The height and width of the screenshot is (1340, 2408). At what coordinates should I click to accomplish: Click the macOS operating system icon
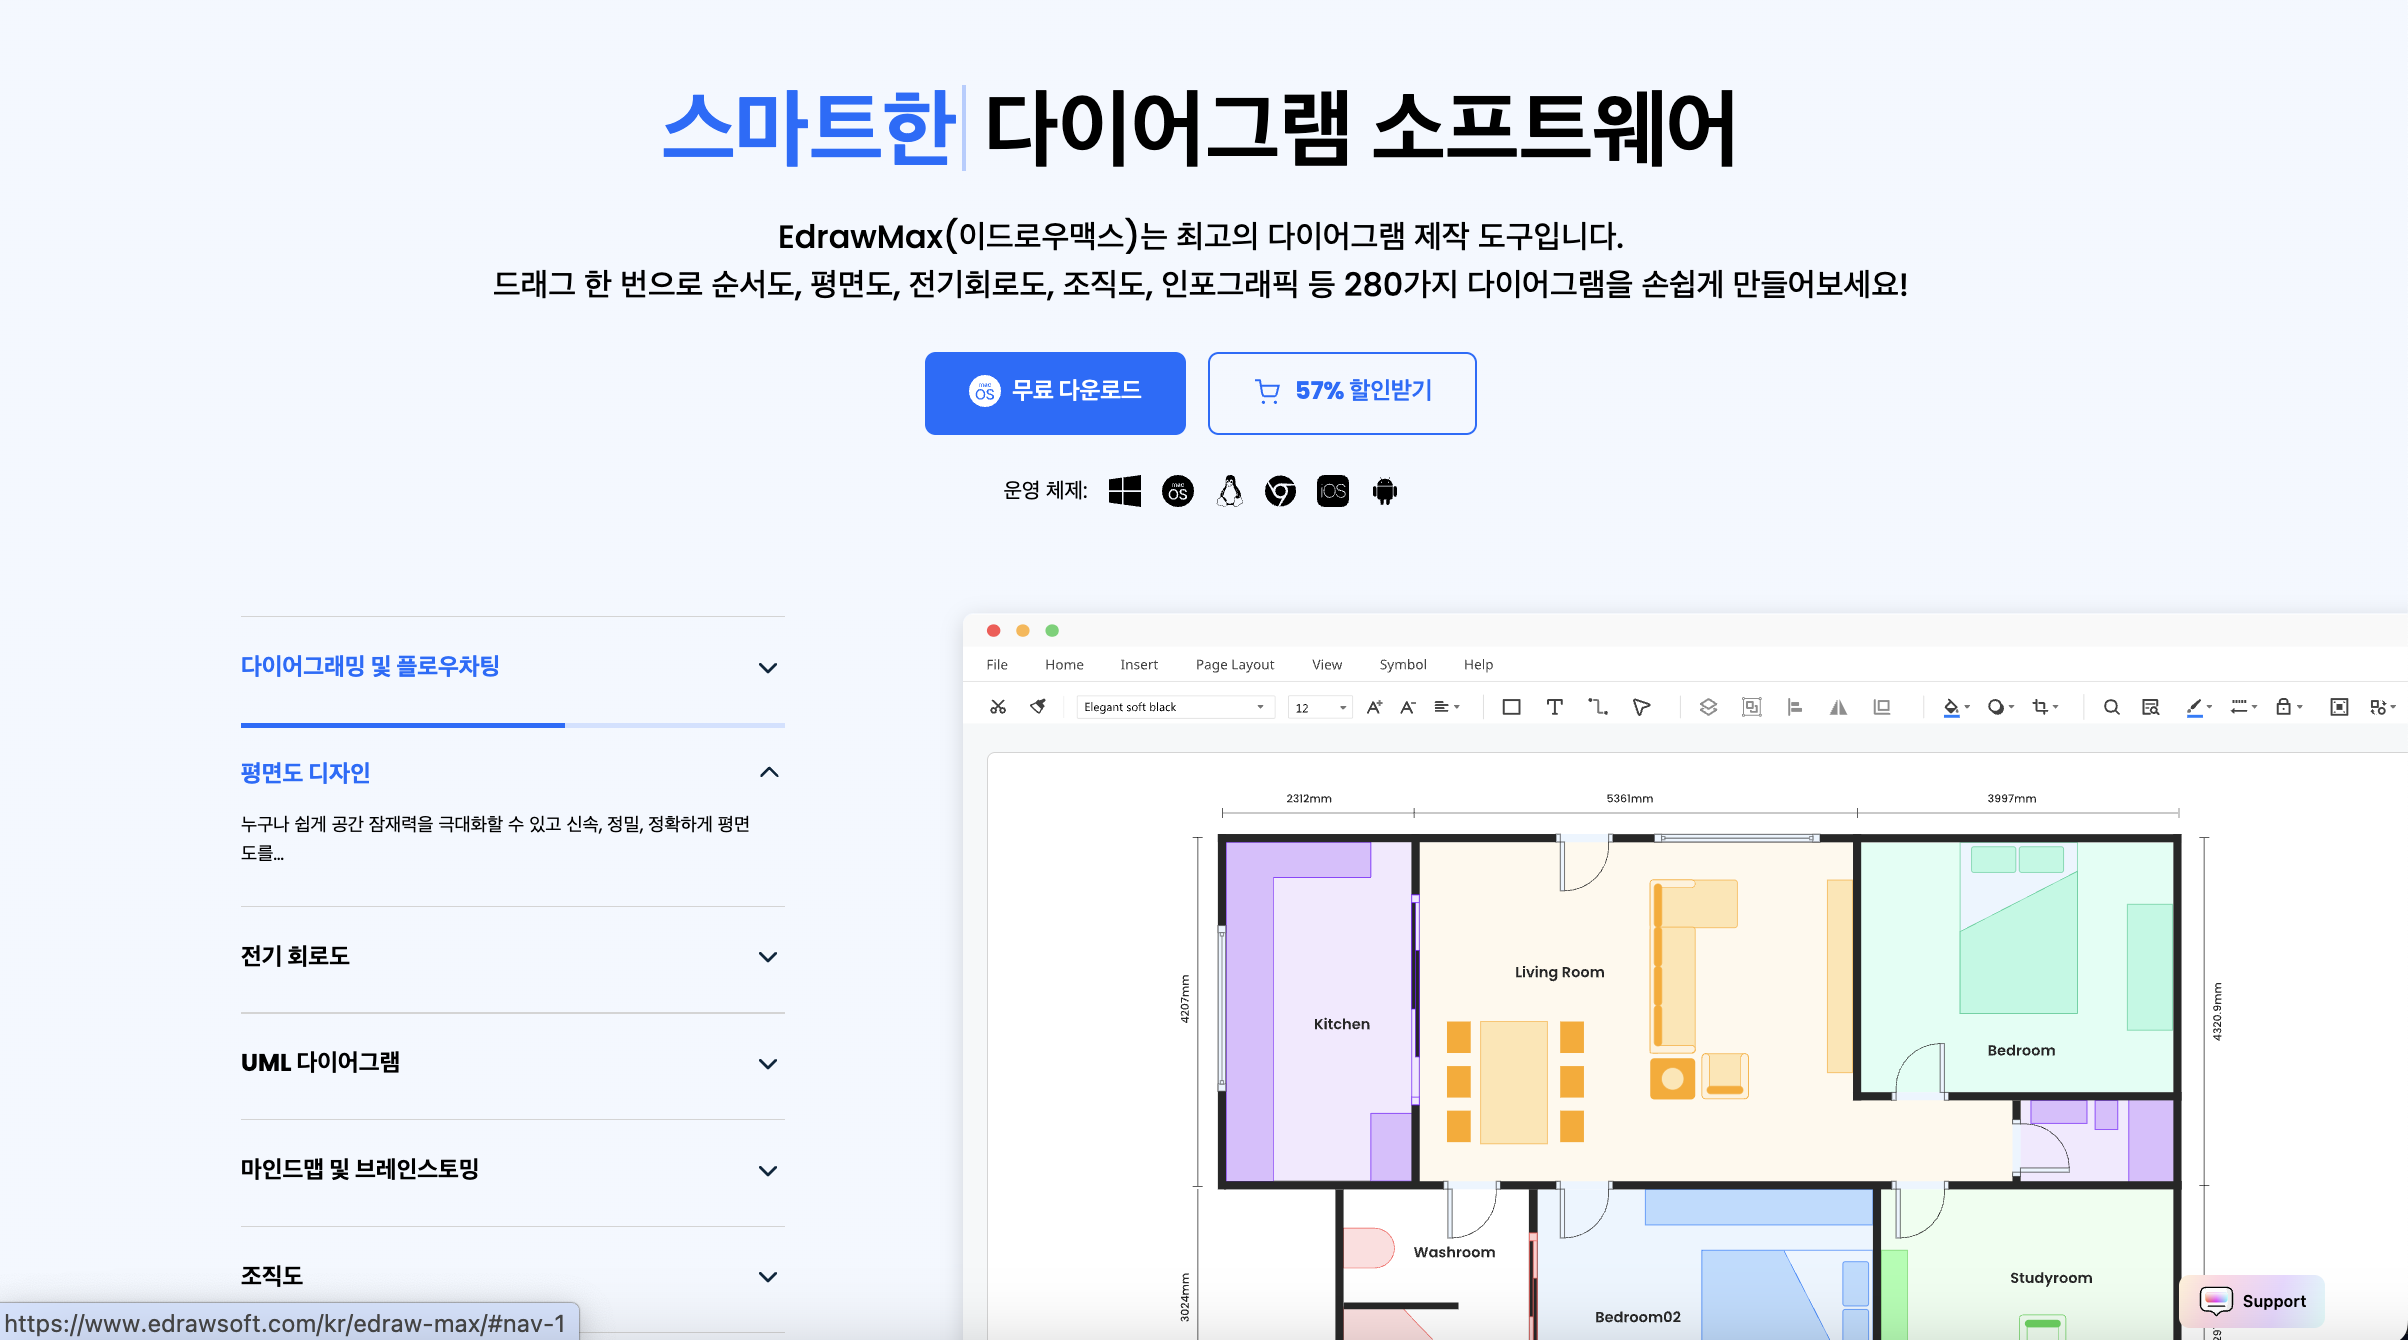tap(1177, 491)
